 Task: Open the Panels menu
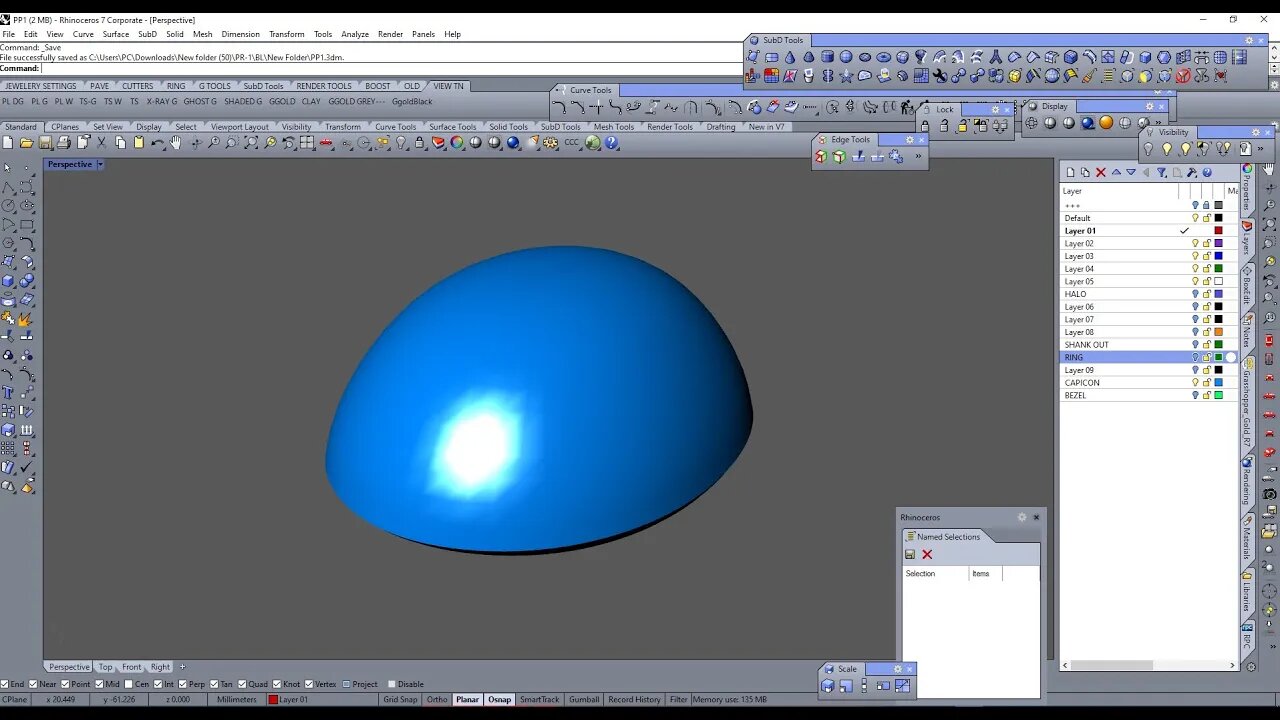[x=423, y=34]
